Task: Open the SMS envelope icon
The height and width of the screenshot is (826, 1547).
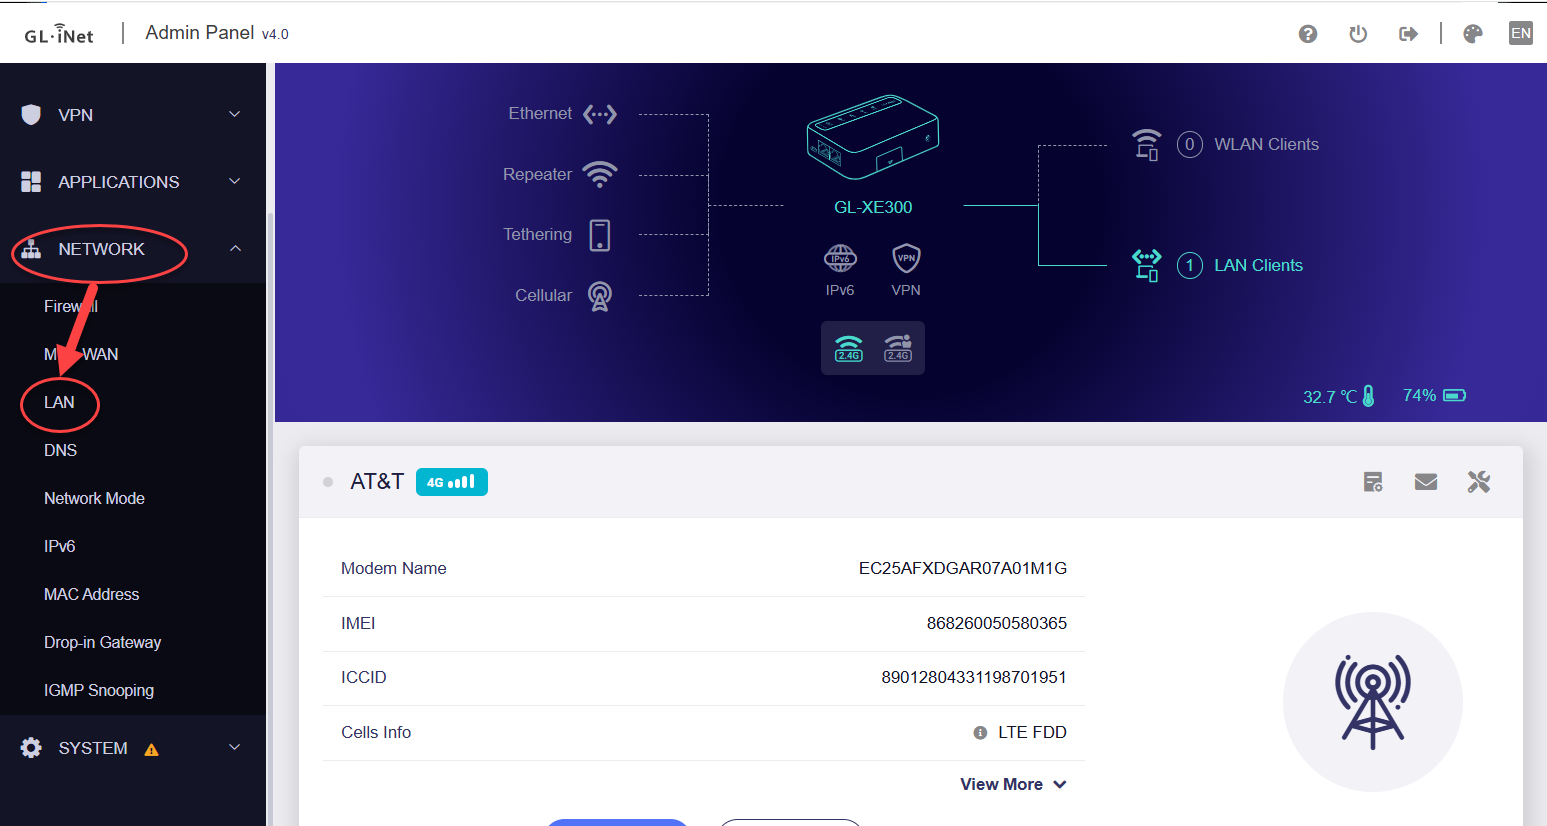Action: (x=1426, y=482)
